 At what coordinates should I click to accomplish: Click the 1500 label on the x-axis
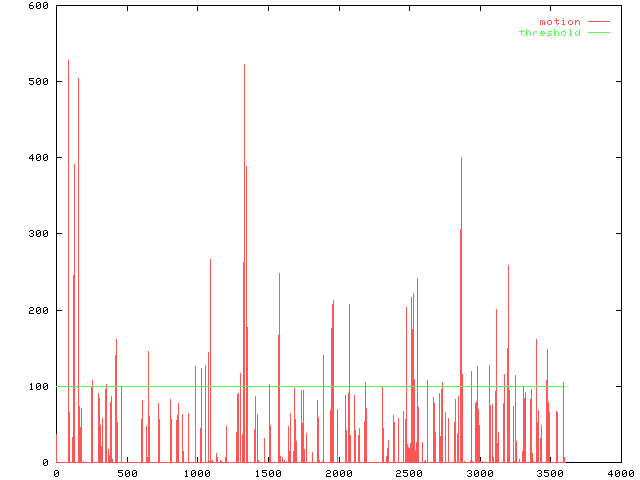(268, 473)
